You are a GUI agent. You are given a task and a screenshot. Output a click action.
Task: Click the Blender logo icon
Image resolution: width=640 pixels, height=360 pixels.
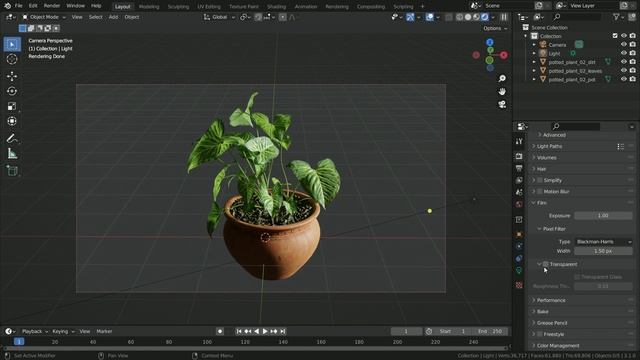click(7, 6)
